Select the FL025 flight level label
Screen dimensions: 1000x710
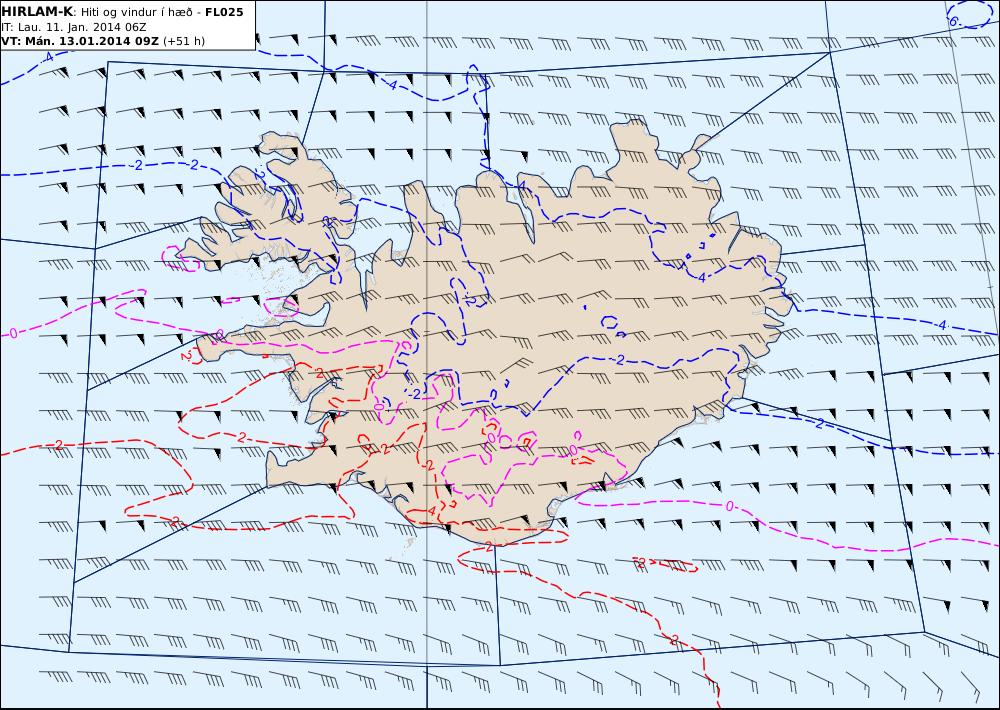[224, 12]
